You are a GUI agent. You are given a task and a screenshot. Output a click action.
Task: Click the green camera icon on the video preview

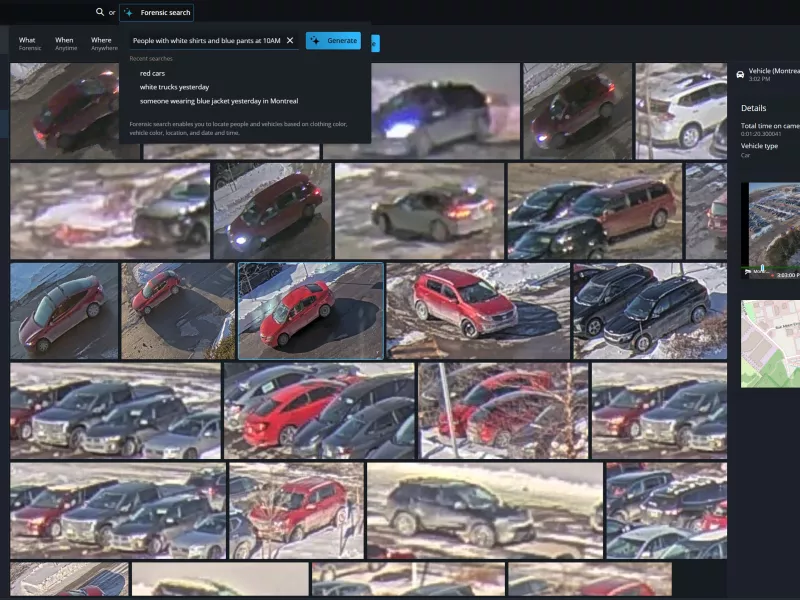[x=747, y=271]
